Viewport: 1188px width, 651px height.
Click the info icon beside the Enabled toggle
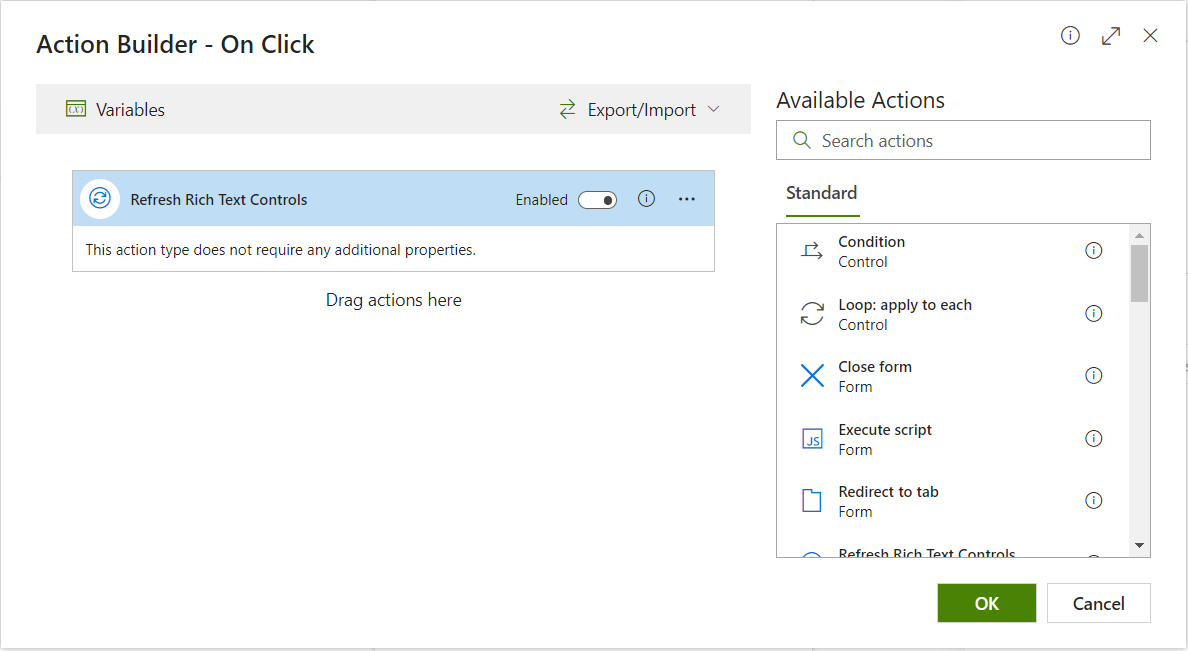coord(645,199)
